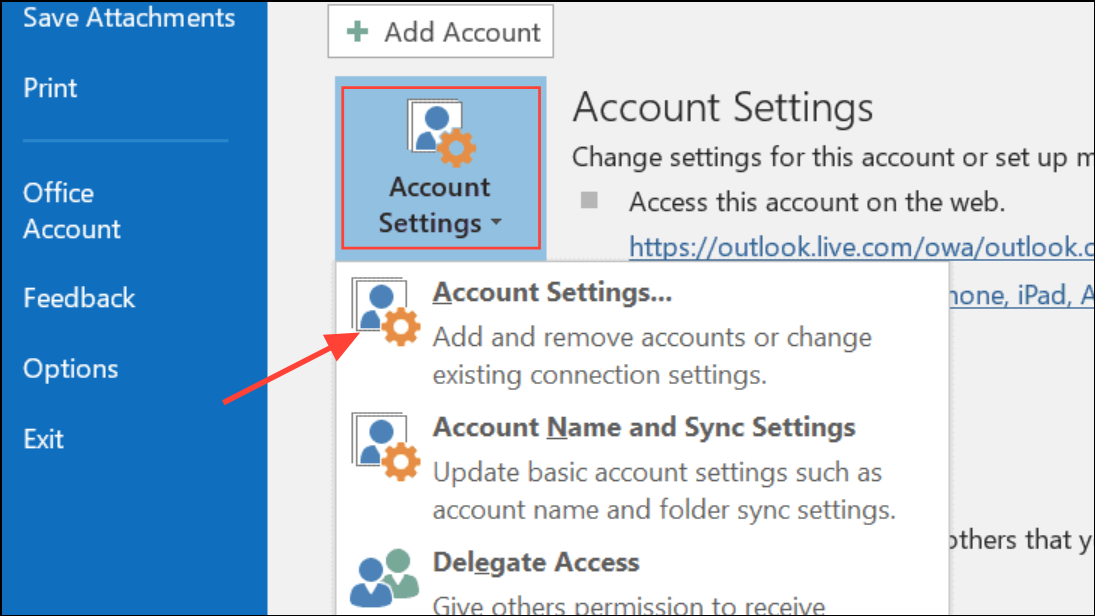Click the 'Update basic account settings' description text

pos(658,472)
